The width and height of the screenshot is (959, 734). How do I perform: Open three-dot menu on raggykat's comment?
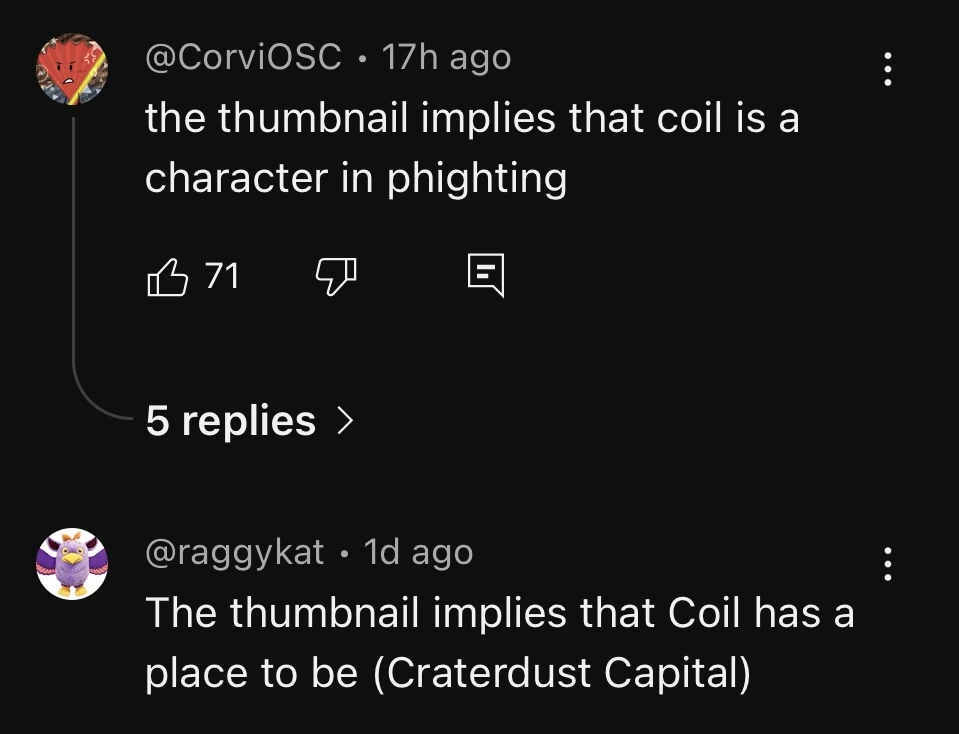[x=885, y=564]
